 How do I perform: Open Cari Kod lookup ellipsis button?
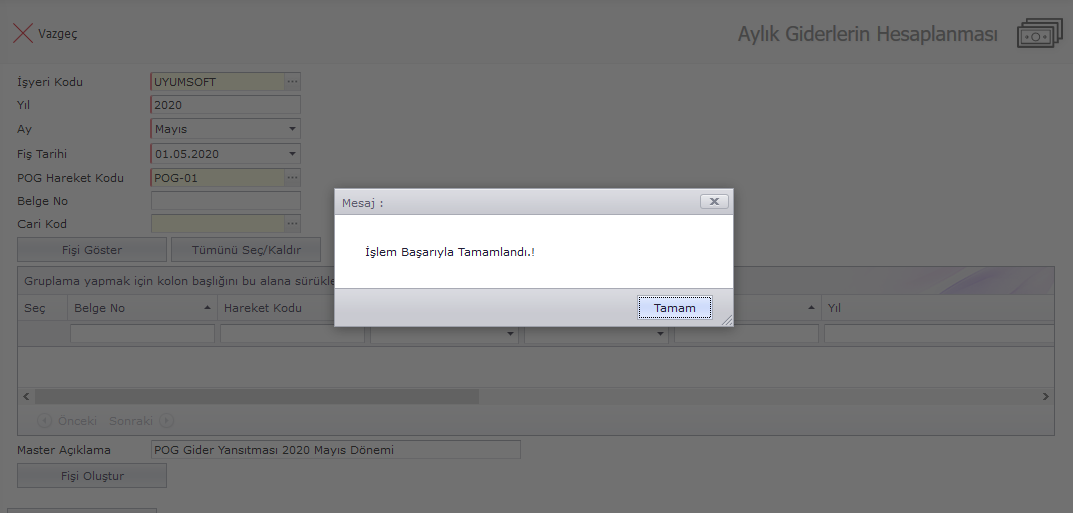tap(292, 224)
